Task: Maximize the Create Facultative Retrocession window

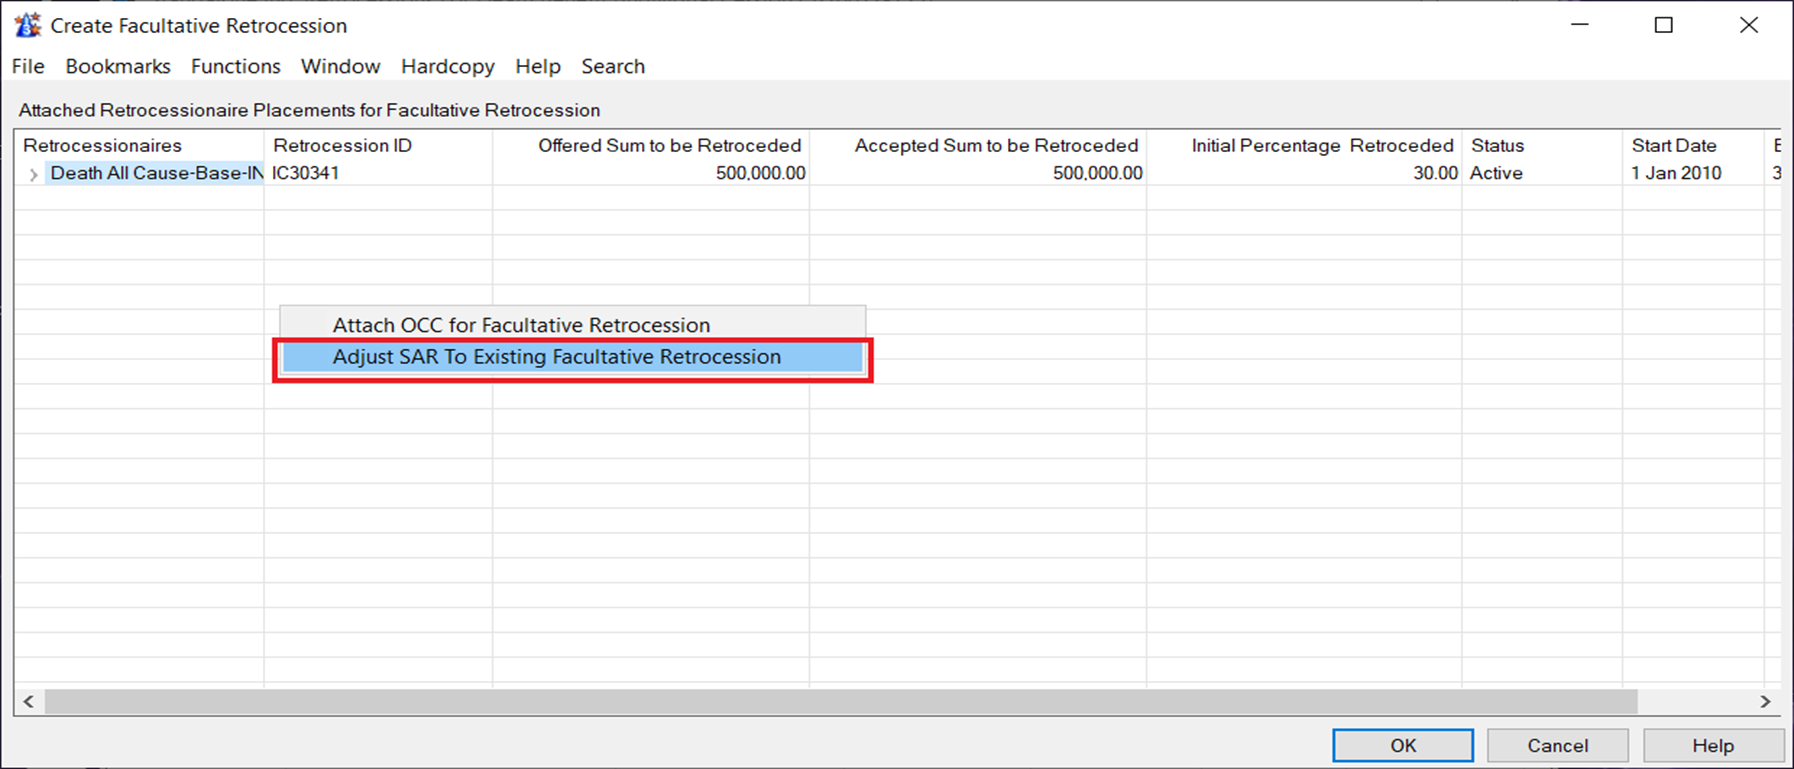Action: point(1663,26)
